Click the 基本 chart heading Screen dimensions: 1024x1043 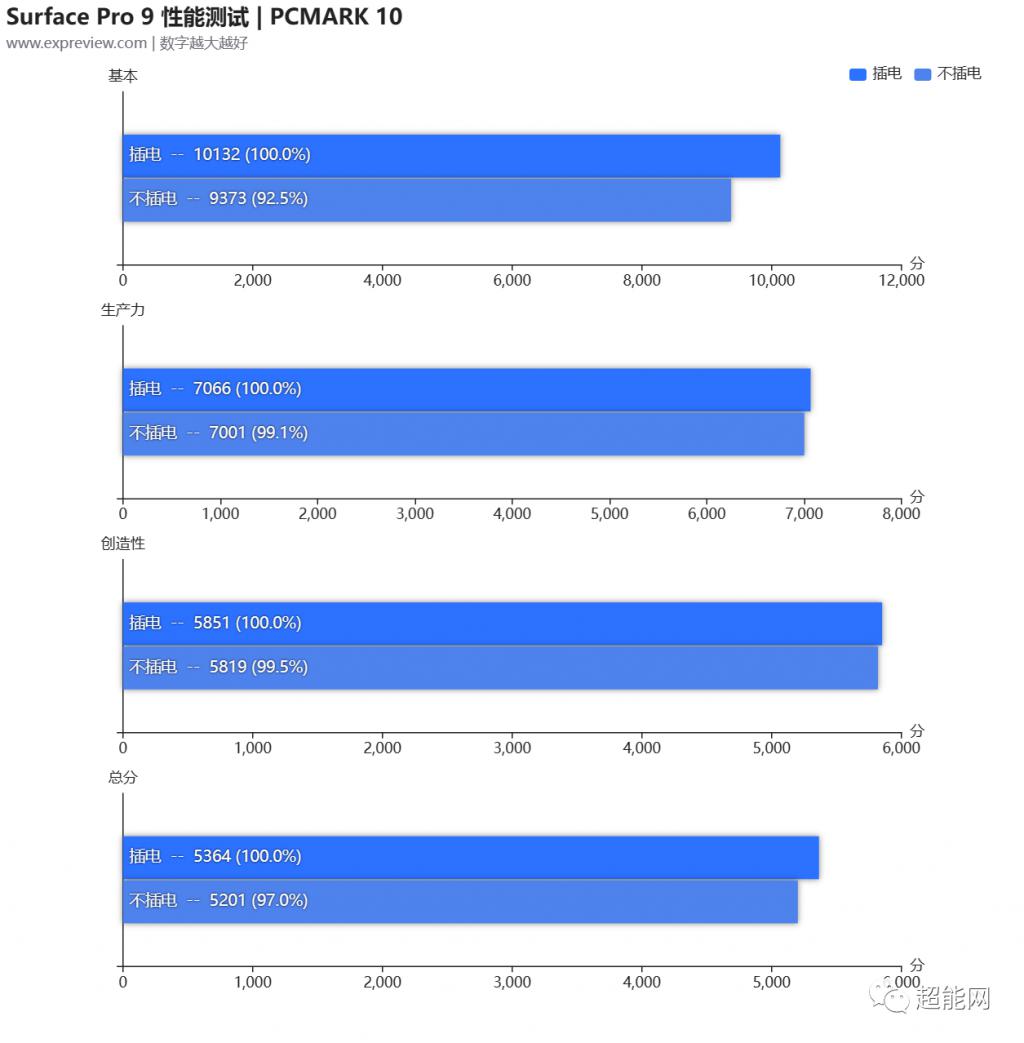122,76
